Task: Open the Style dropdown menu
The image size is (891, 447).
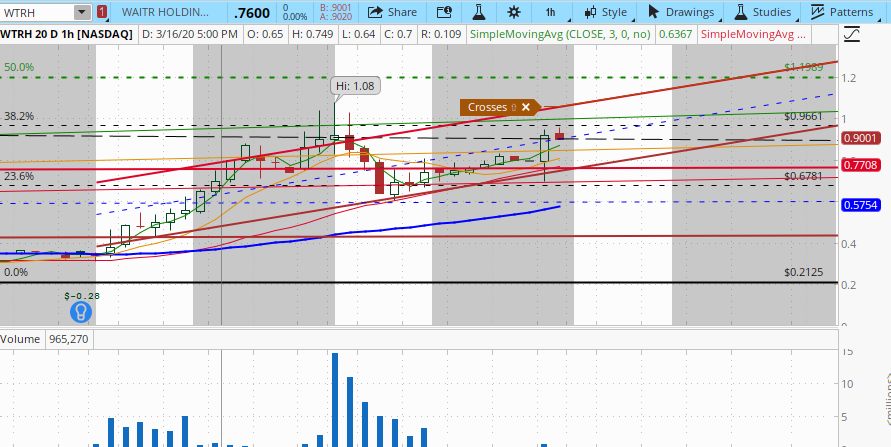Action: (x=604, y=12)
